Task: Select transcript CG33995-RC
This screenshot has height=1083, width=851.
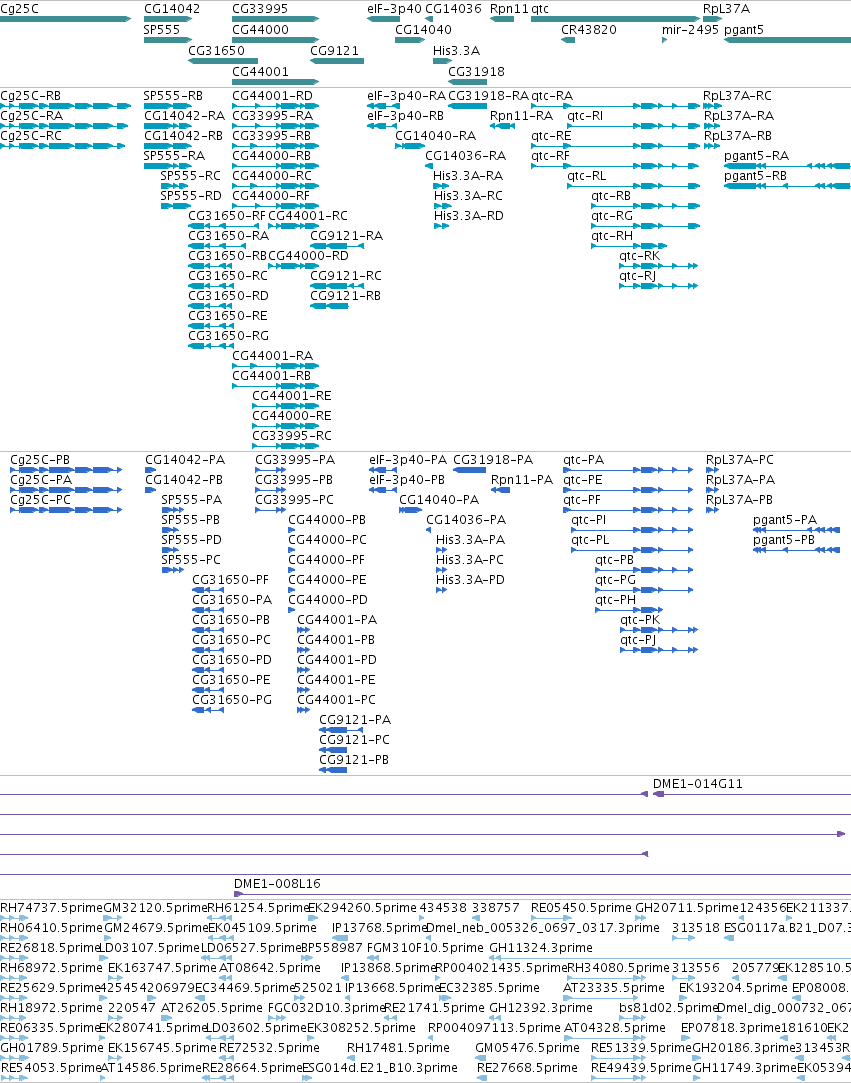Action: [x=291, y=436]
